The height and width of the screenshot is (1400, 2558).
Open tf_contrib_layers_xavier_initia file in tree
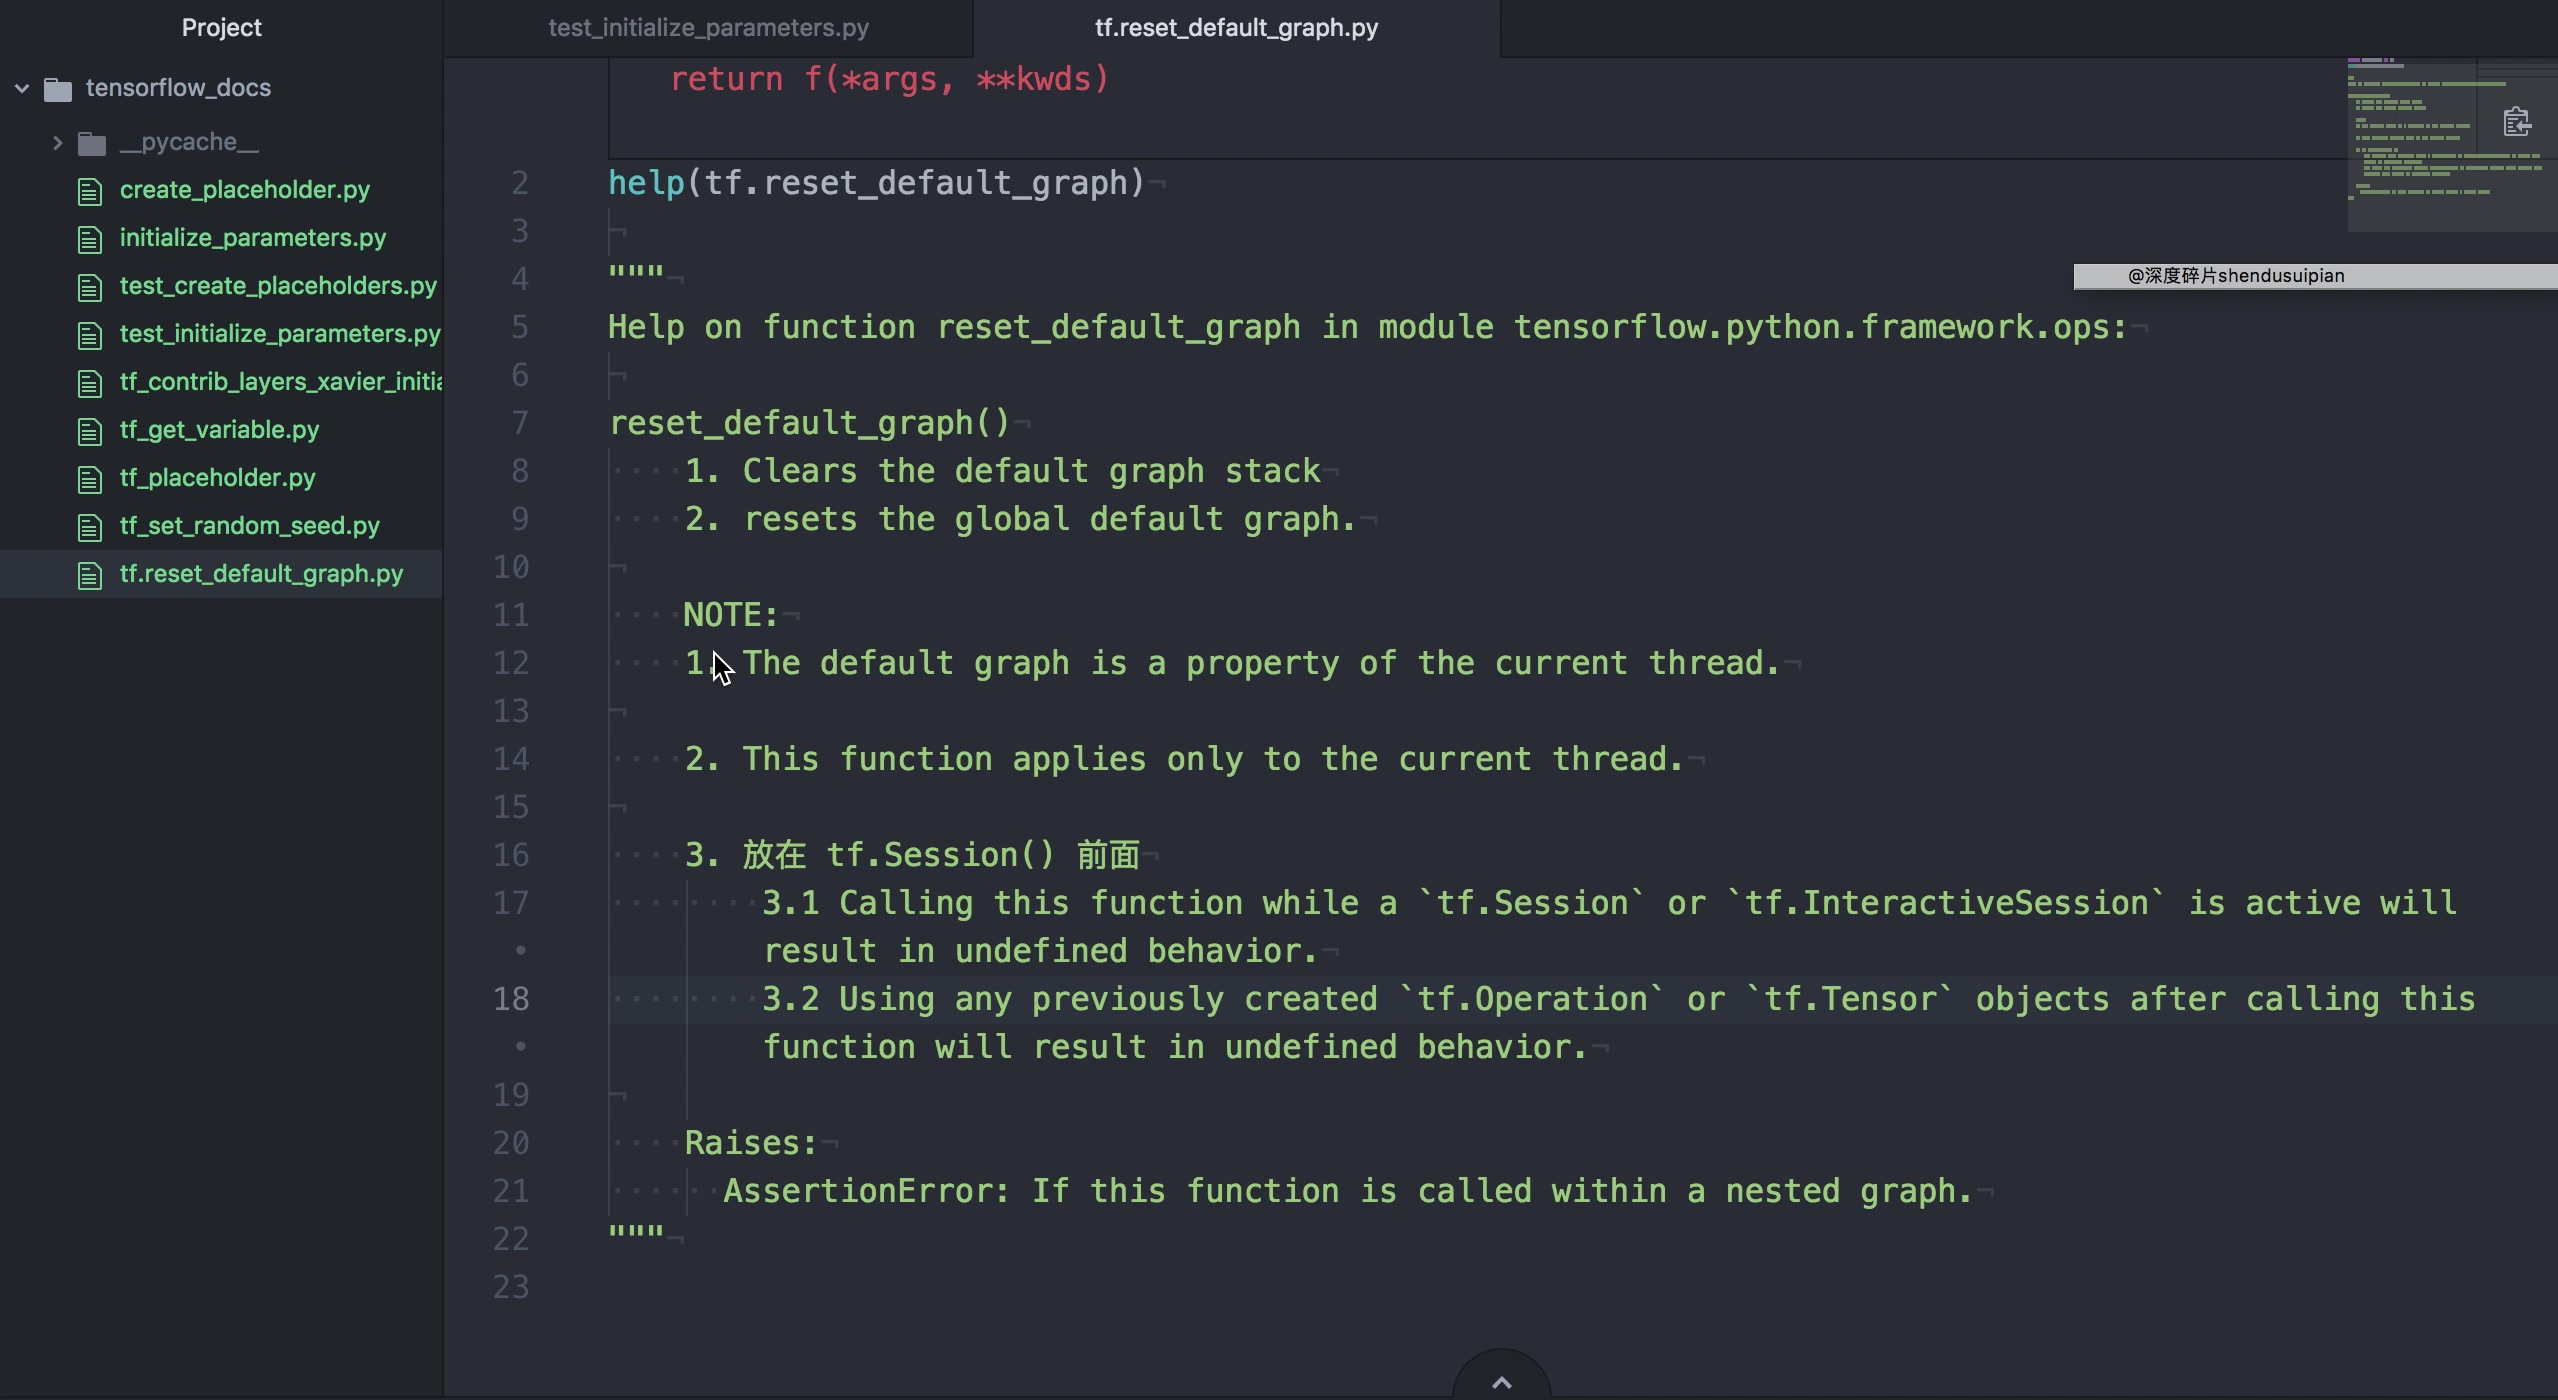coord(281,382)
